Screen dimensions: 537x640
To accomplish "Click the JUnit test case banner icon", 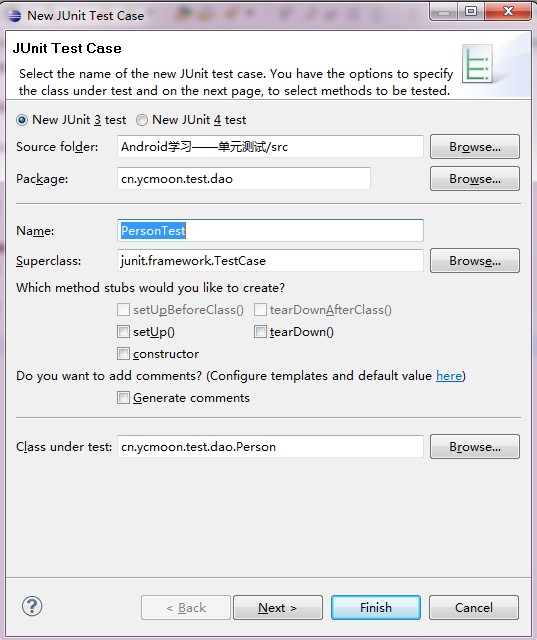I will [477, 64].
